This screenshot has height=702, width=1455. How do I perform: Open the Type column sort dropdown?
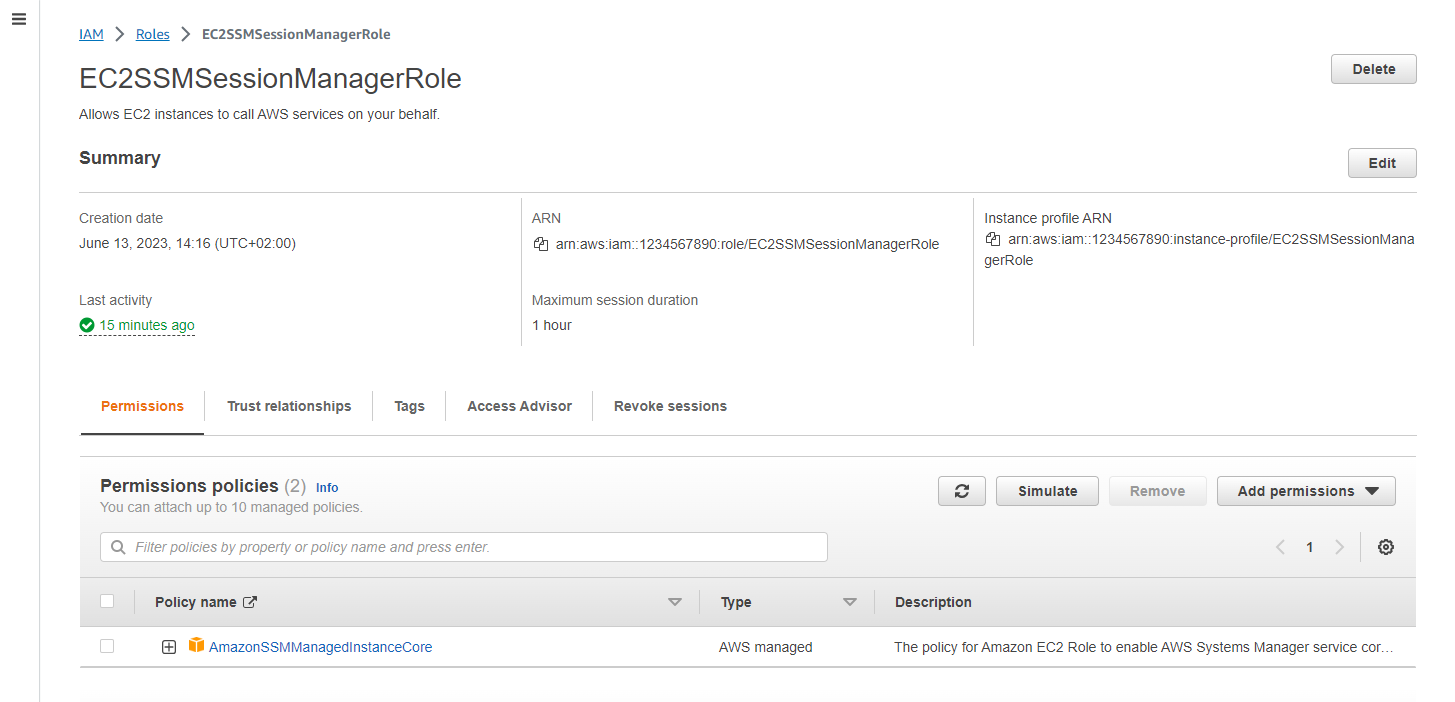(850, 601)
